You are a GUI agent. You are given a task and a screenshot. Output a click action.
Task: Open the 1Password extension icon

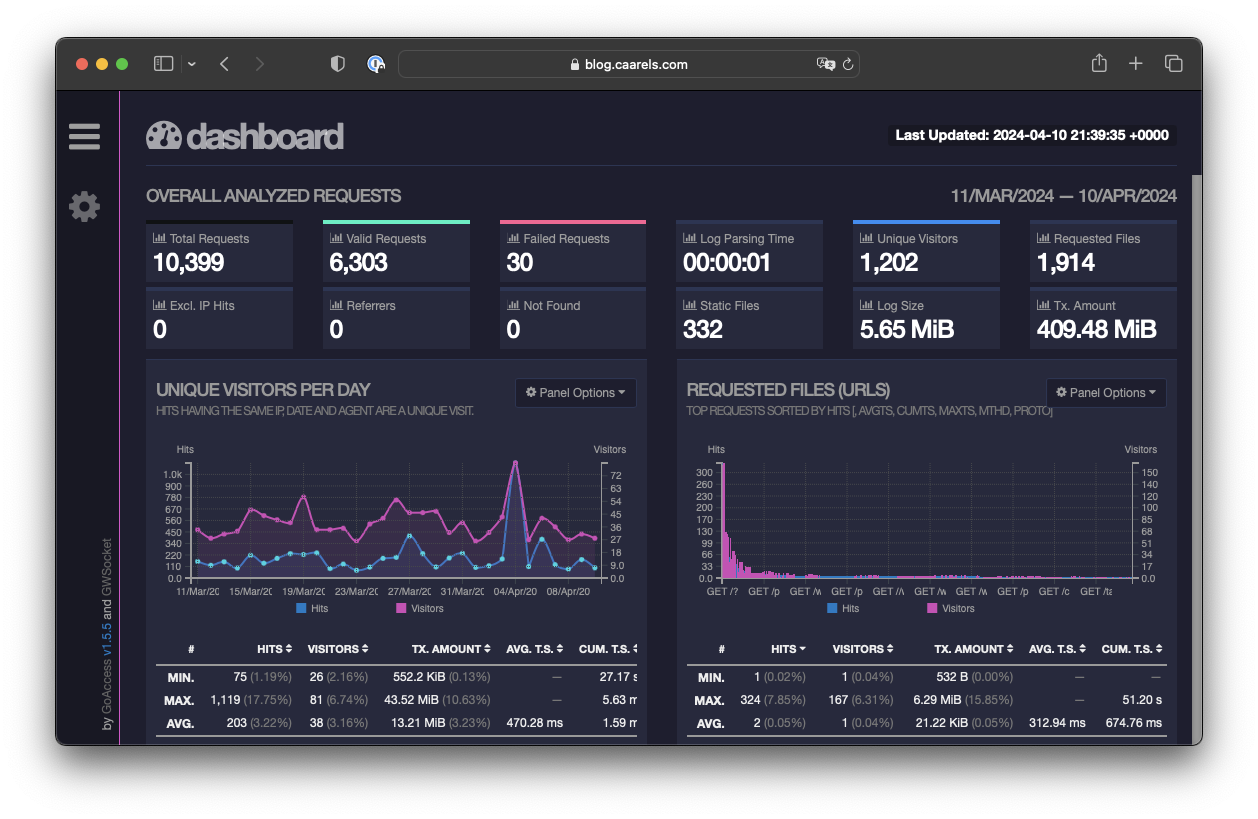coord(376,64)
